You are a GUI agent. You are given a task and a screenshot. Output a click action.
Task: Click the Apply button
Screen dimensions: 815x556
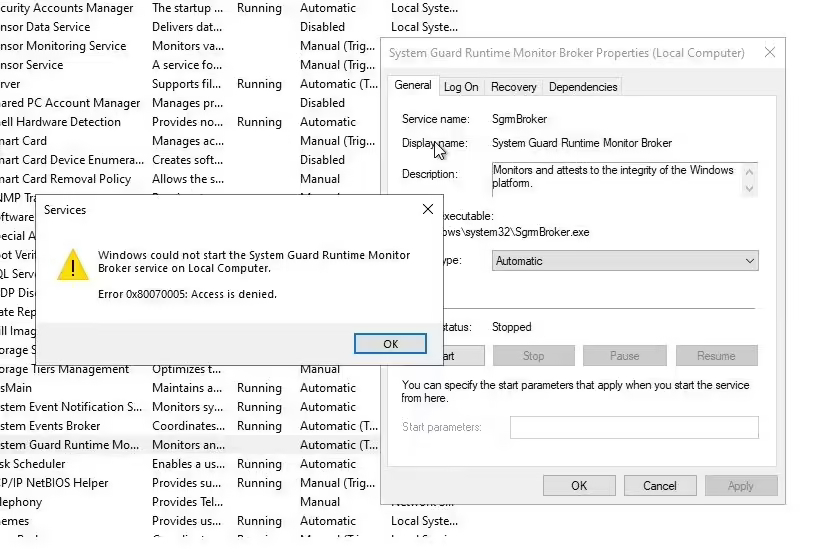740,486
